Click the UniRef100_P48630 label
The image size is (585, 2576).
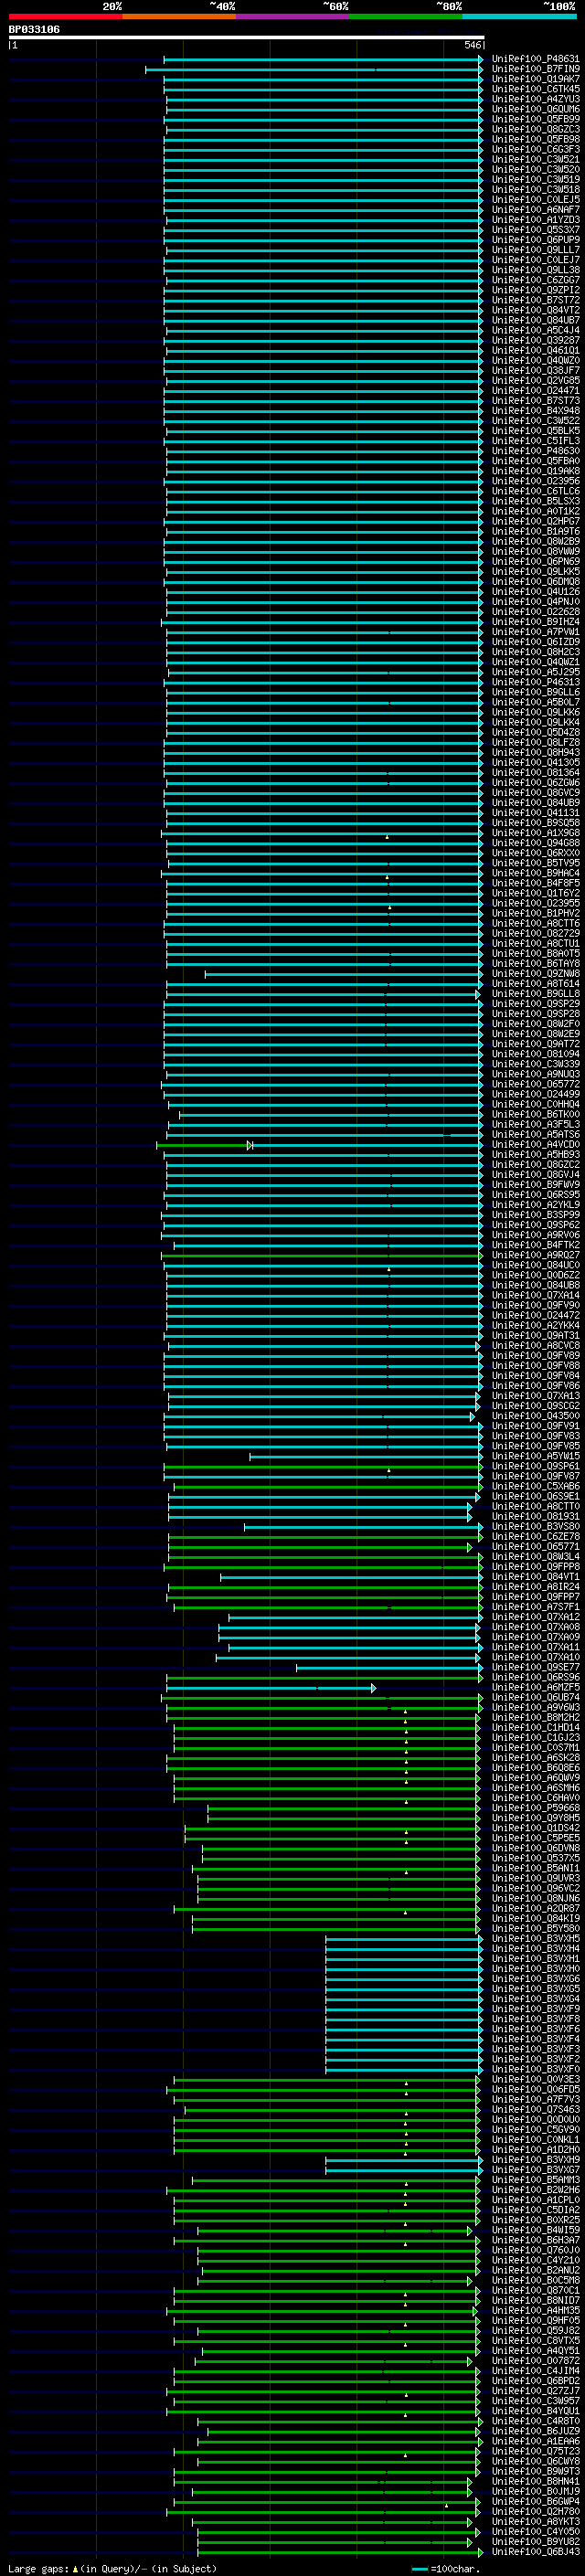pos(535,451)
